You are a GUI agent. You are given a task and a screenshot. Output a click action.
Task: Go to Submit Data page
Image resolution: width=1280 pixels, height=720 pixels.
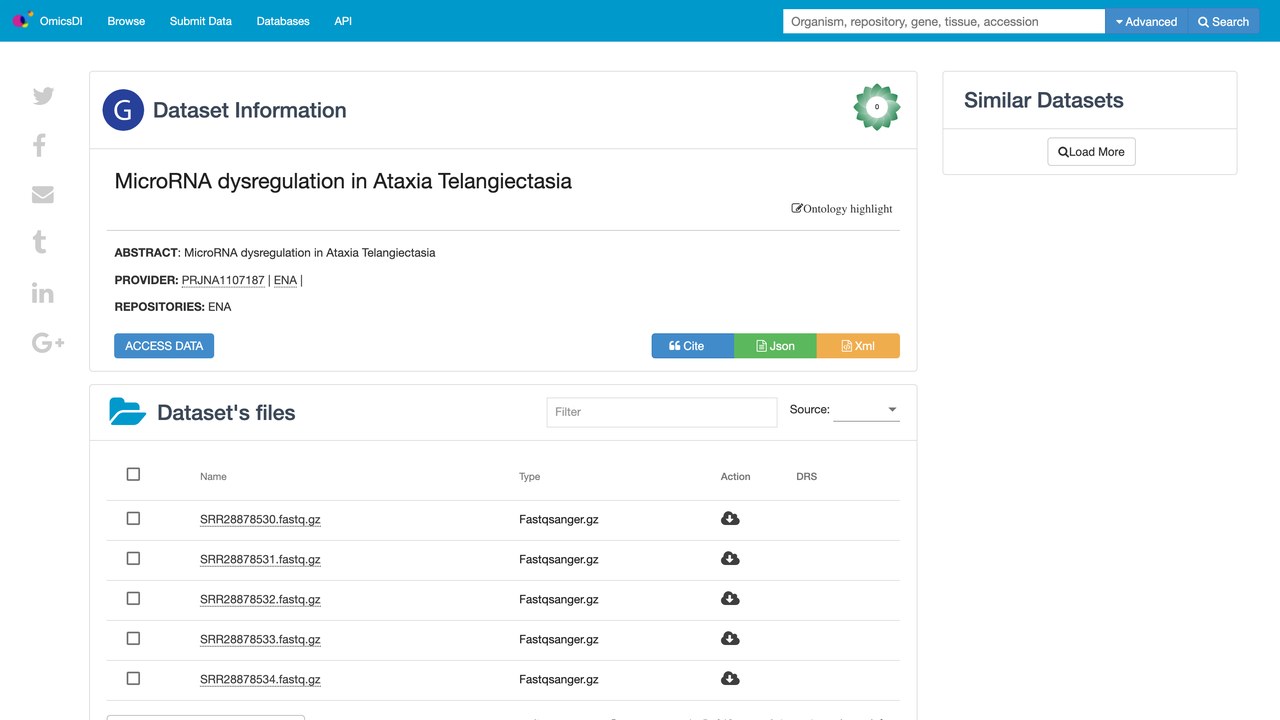click(x=201, y=21)
